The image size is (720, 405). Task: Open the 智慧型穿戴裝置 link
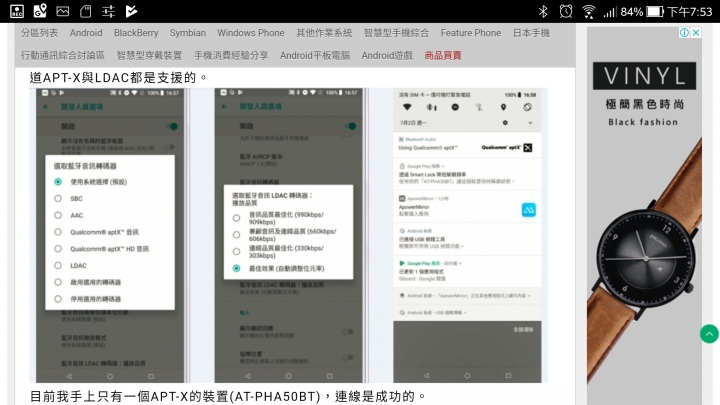(149, 56)
